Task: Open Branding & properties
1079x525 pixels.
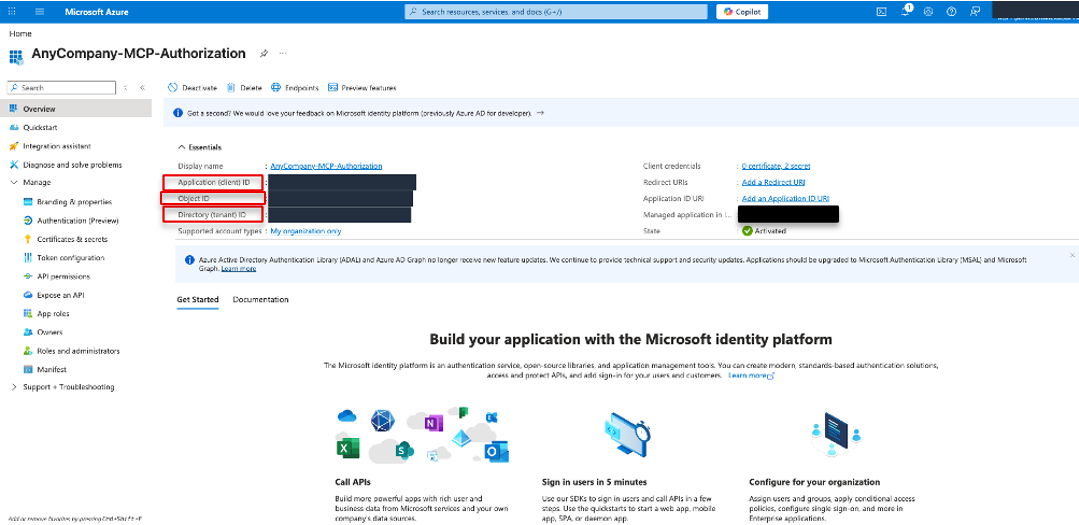Action: click(76, 202)
